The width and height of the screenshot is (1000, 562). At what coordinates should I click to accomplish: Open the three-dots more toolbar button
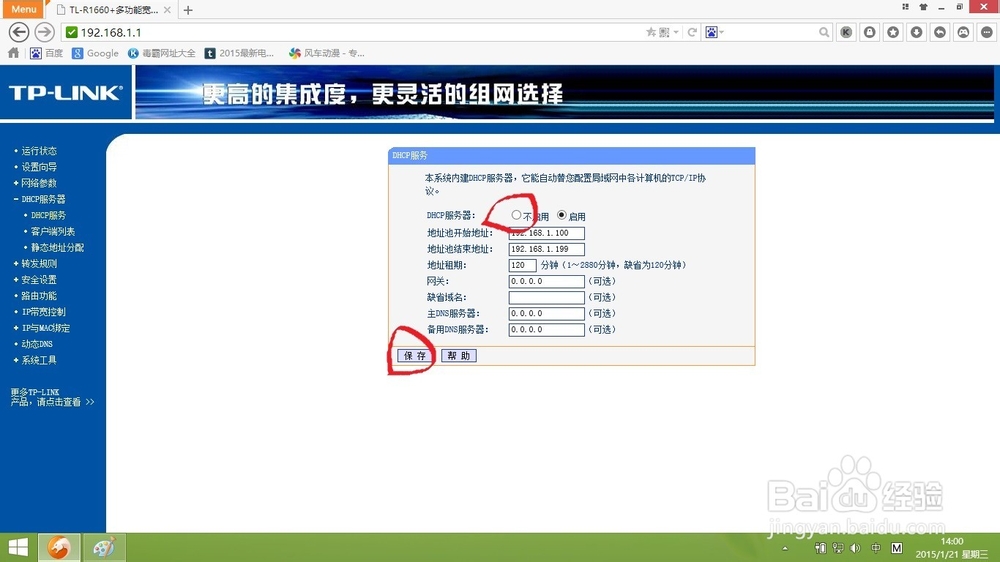point(987,32)
